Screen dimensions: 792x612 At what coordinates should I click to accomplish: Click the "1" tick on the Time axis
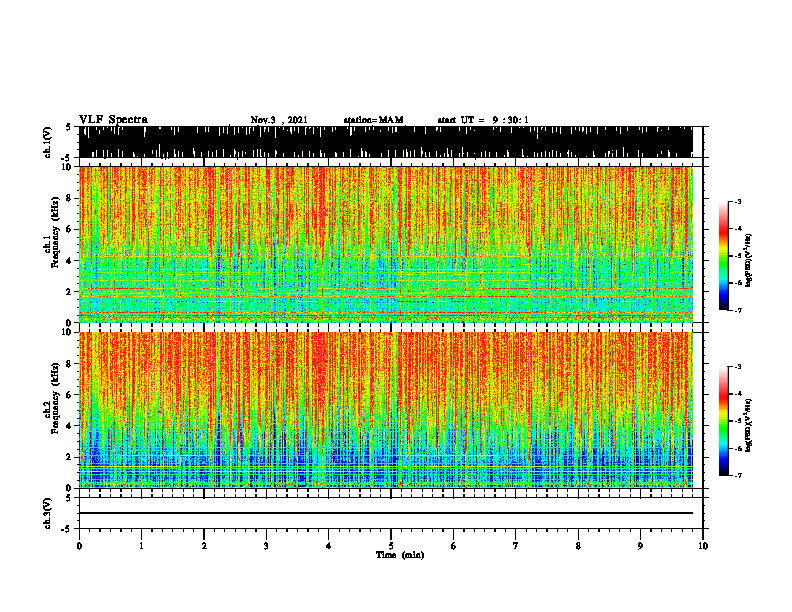141,546
